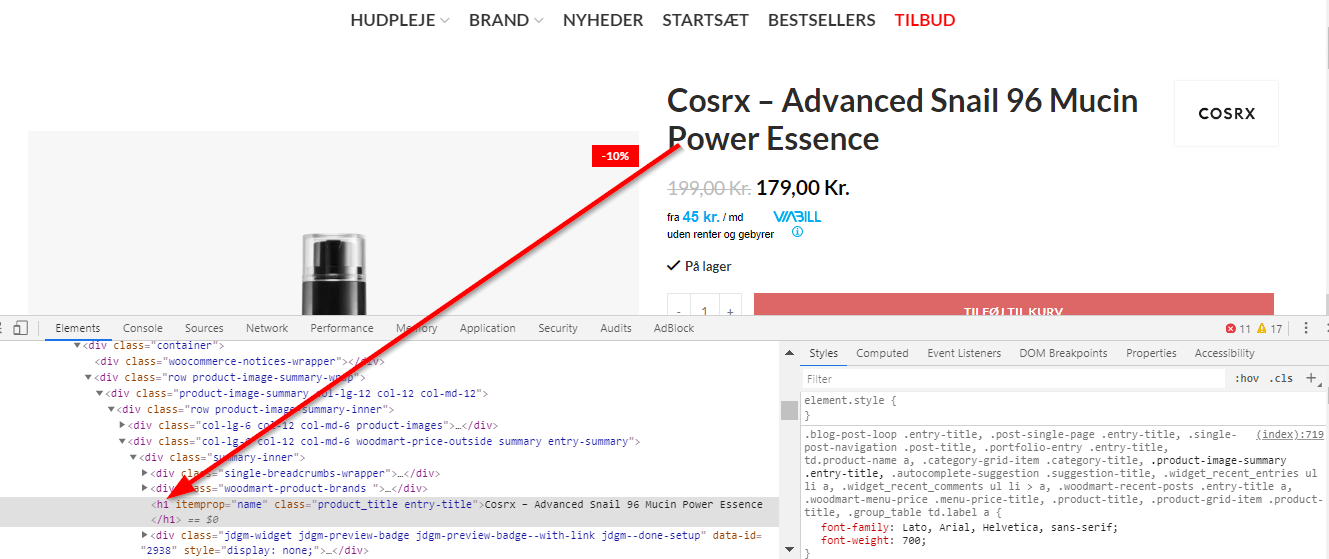Click the ViaBill logo
Viewport: 1329px width, 559px height.
(x=796, y=216)
